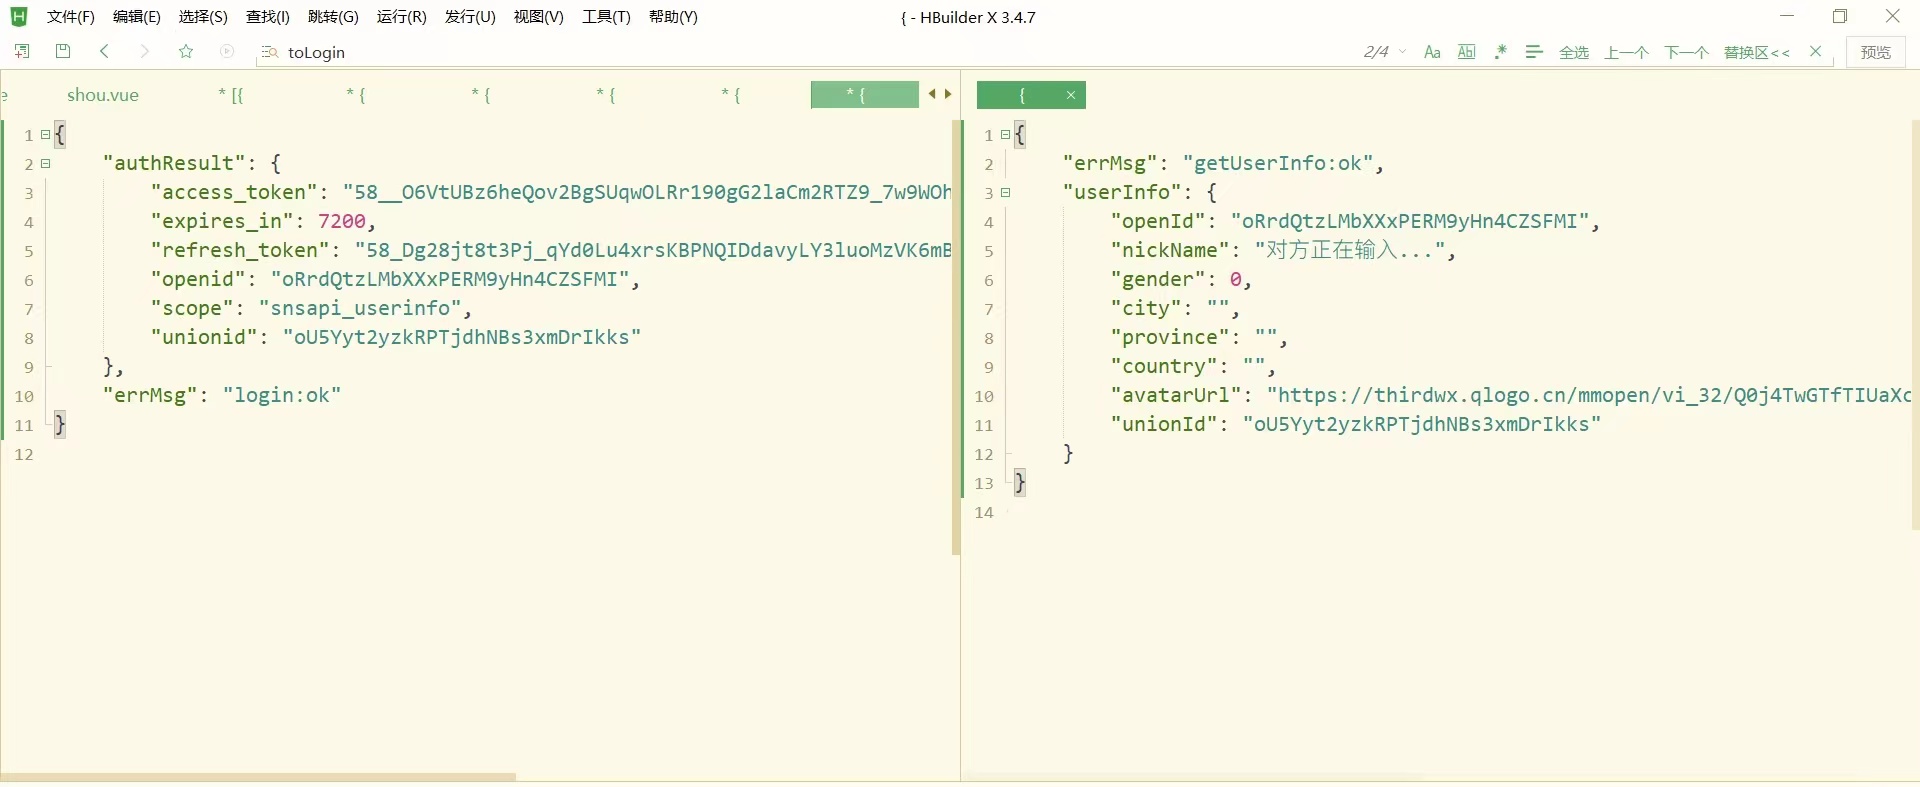Close the right pane's active tab
Image resolution: width=1920 pixels, height=787 pixels.
tap(1071, 95)
